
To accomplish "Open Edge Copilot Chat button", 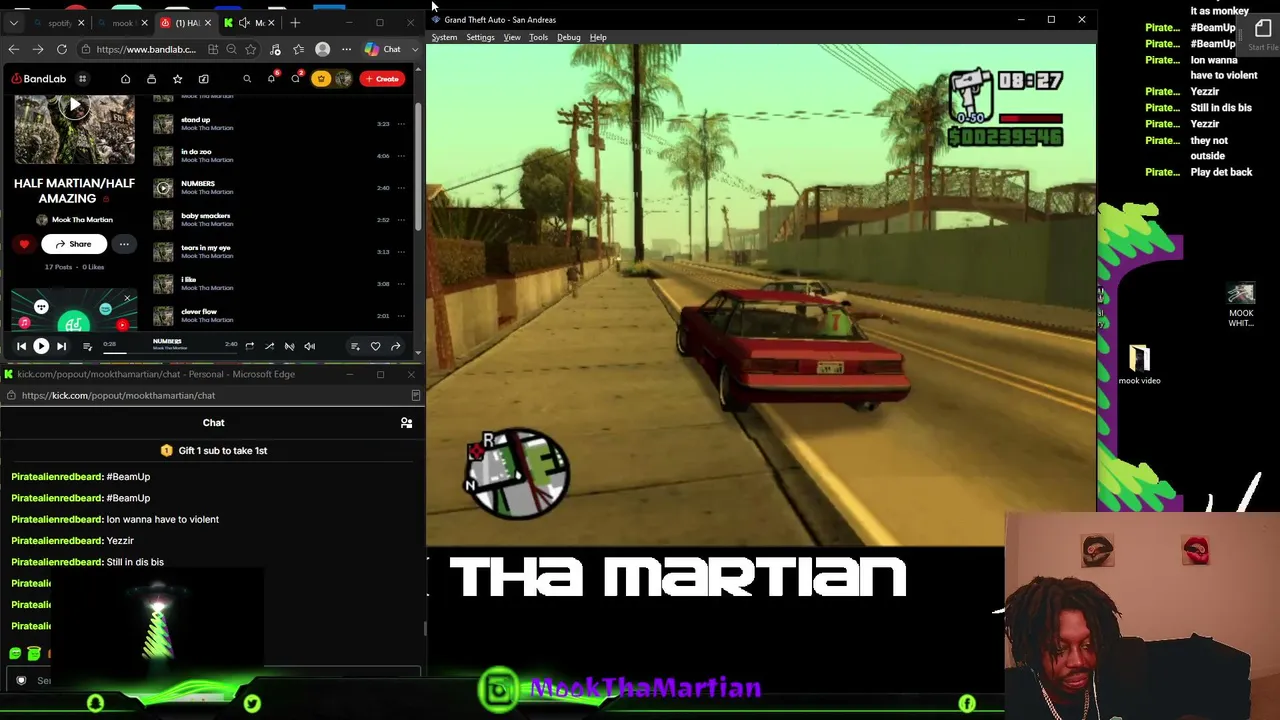I will pos(383,49).
